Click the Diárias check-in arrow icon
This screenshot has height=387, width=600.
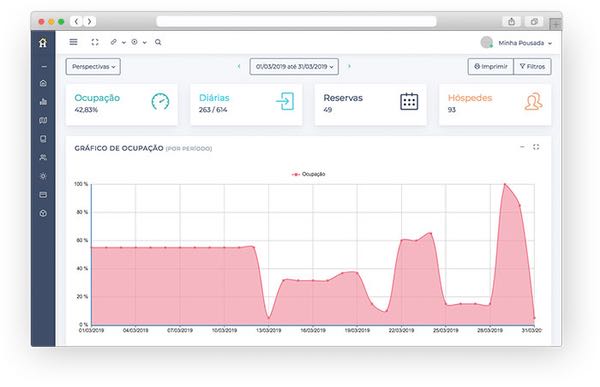[285, 101]
